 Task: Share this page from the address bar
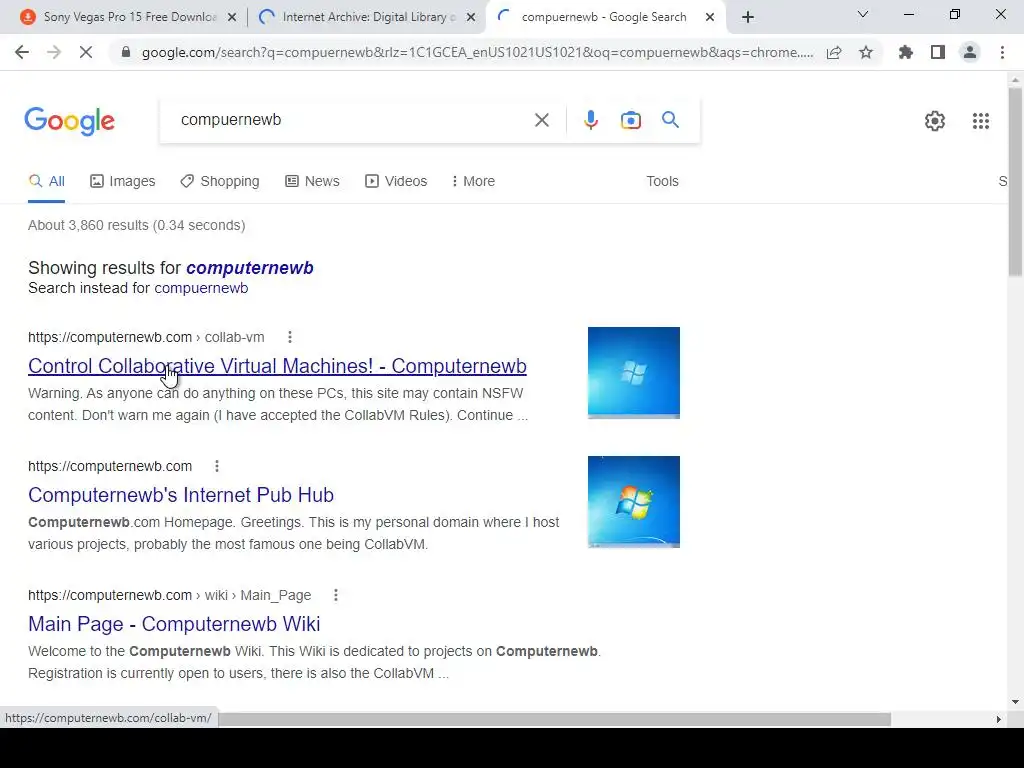pos(834,52)
